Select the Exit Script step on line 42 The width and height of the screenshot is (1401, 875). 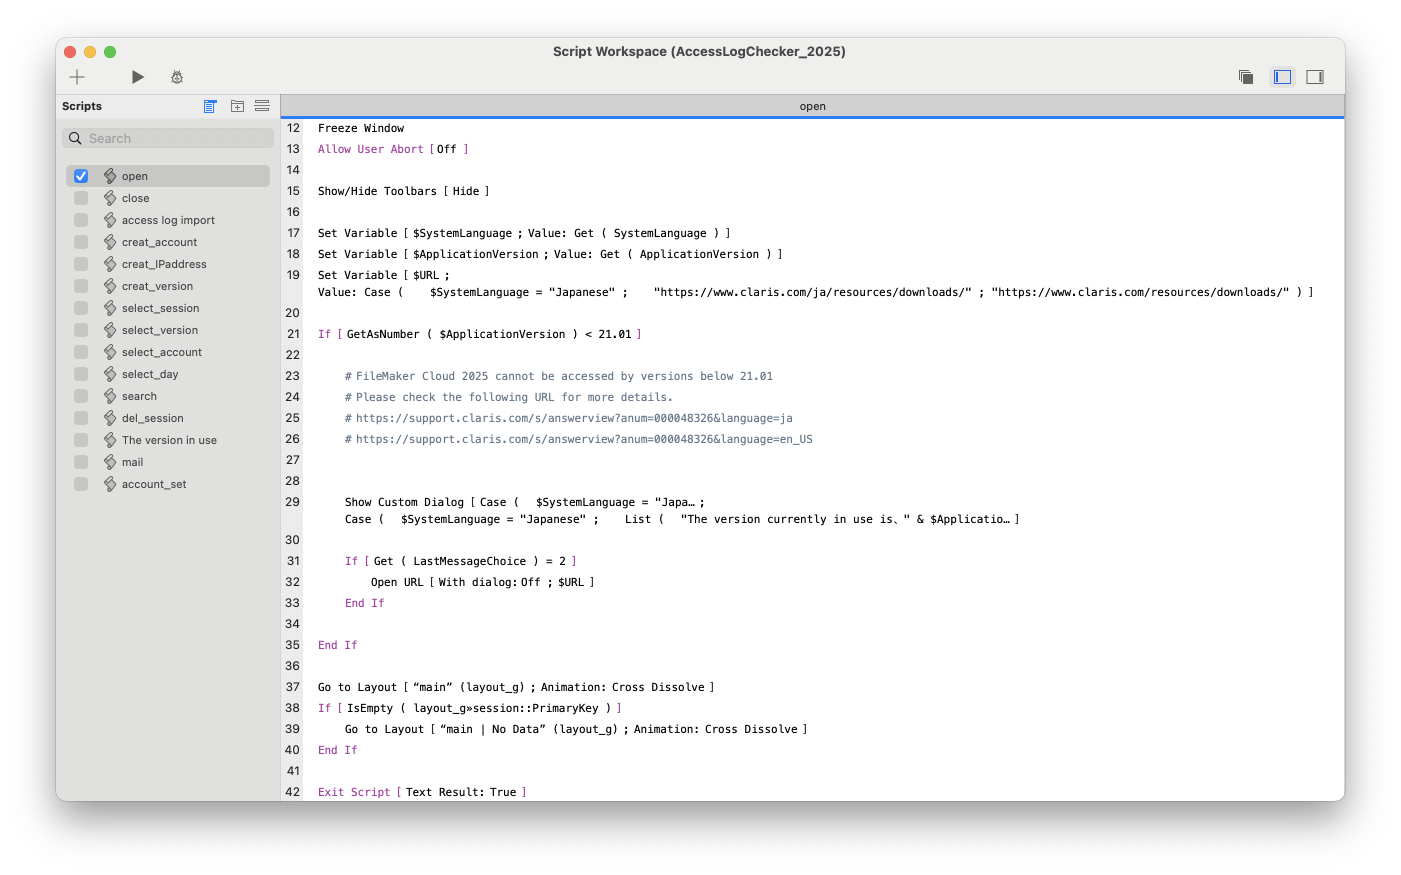pyautogui.click(x=354, y=792)
